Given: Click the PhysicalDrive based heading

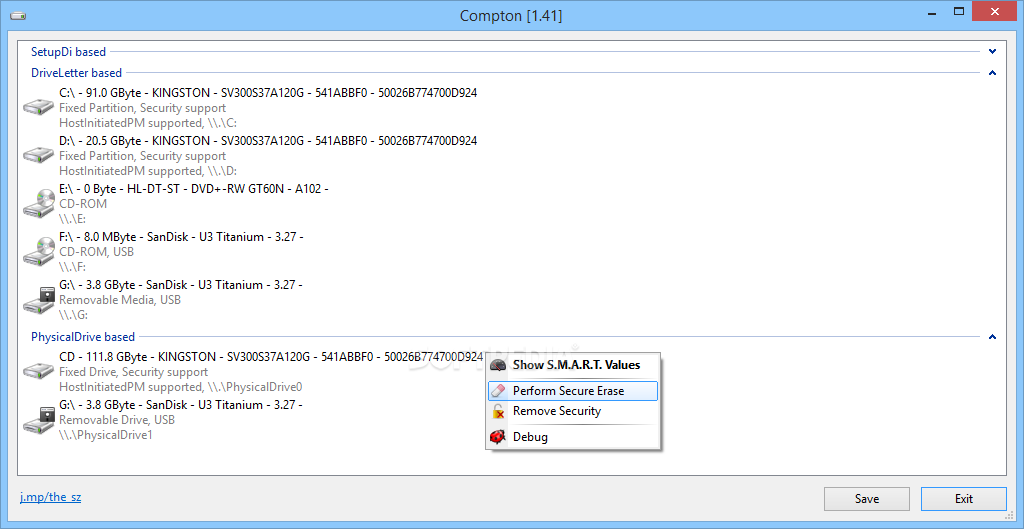Looking at the screenshot, I should [x=83, y=337].
